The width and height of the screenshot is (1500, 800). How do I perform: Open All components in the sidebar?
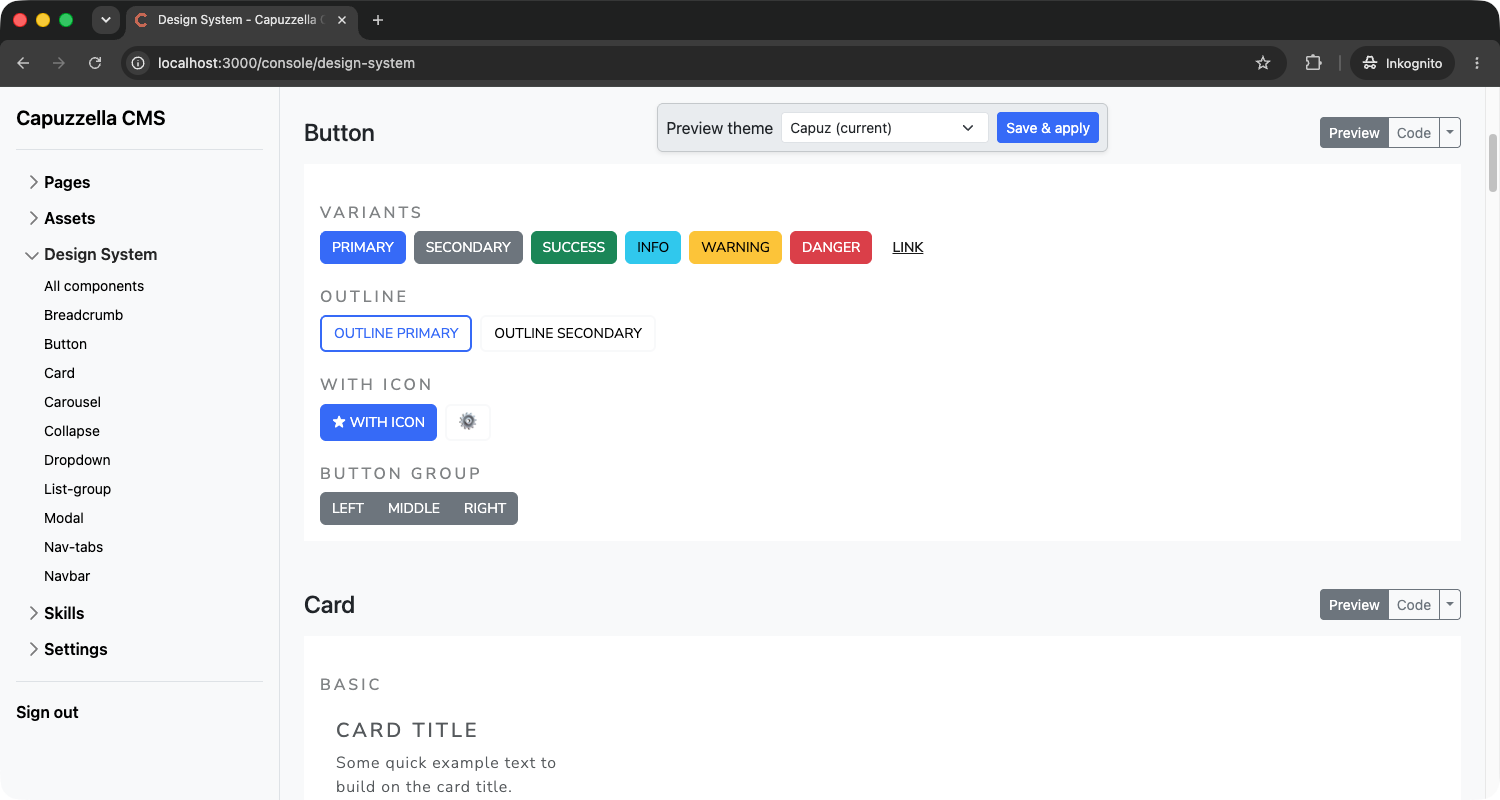pyautogui.click(x=94, y=286)
